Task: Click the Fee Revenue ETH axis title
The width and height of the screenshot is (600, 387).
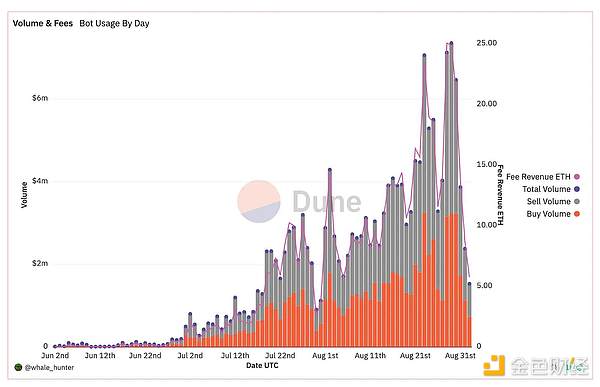Action: 500,195
